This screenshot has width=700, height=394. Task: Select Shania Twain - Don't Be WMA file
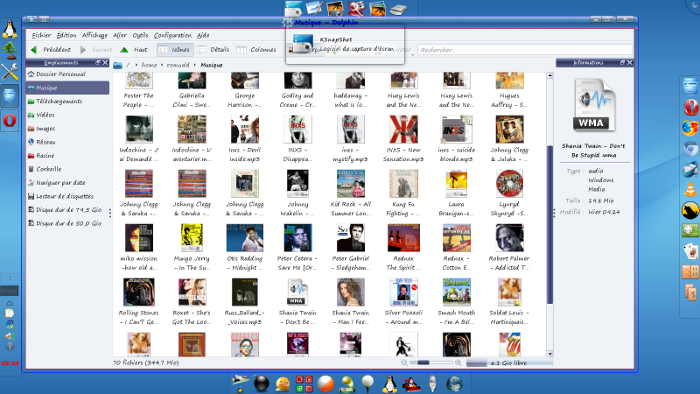coord(297,302)
